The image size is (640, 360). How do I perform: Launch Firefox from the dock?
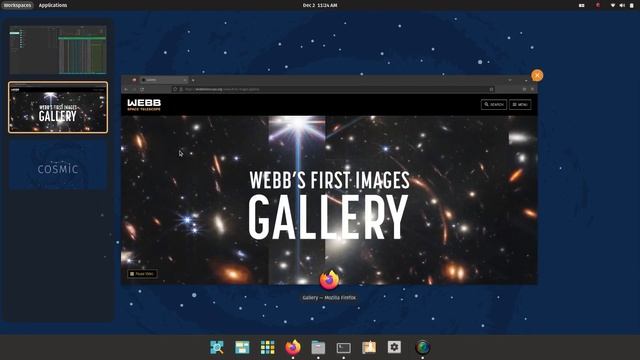[x=293, y=347]
